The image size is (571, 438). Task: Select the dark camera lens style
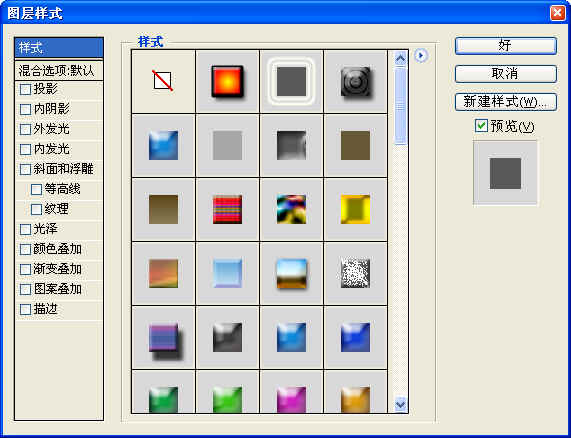click(x=355, y=81)
